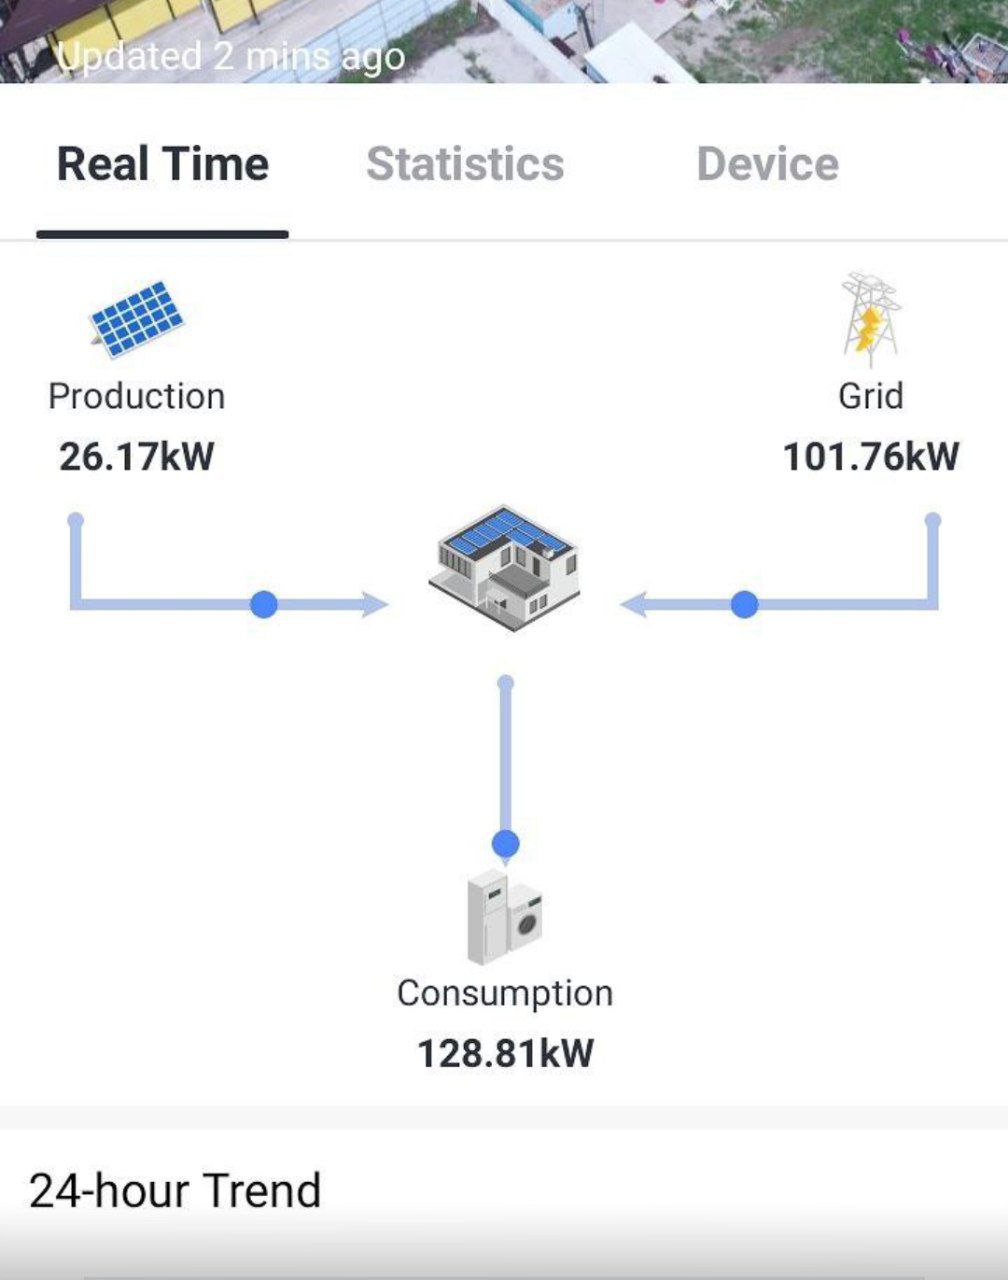This screenshot has height=1280, width=1008.
Task: Open the Device tab
Action: pyautogui.click(x=767, y=164)
